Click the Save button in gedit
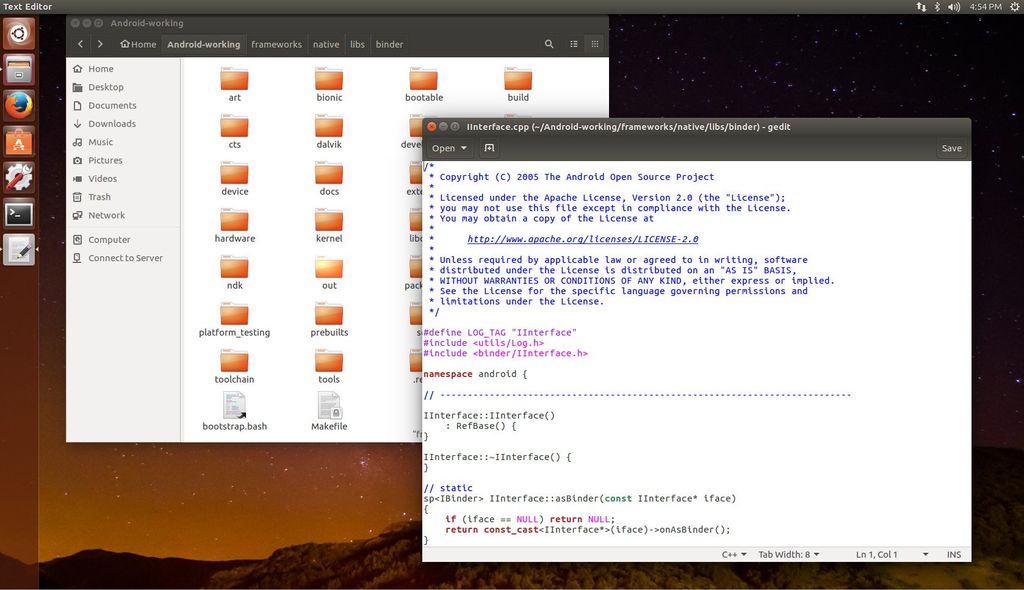Viewport: 1024px width, 590px height. tap(951, 148)
